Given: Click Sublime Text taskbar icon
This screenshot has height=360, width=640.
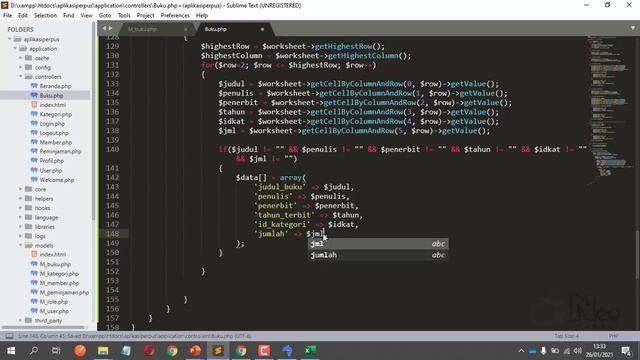Looking at the screenshot, I should click(x=218, y=351).
